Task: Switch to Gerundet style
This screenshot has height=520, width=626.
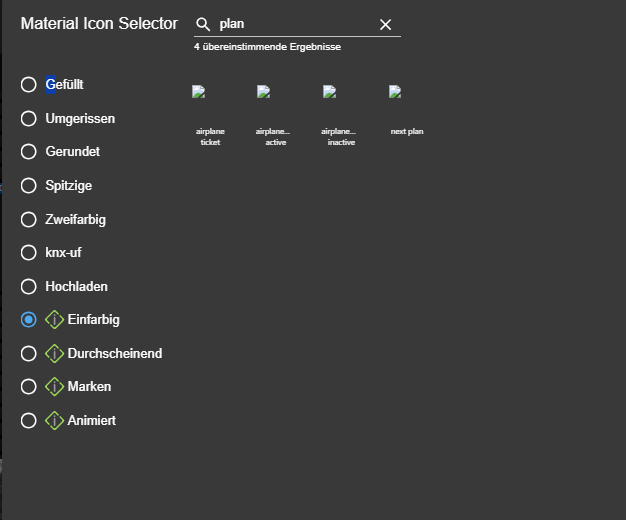Action: tap(29, 152)
